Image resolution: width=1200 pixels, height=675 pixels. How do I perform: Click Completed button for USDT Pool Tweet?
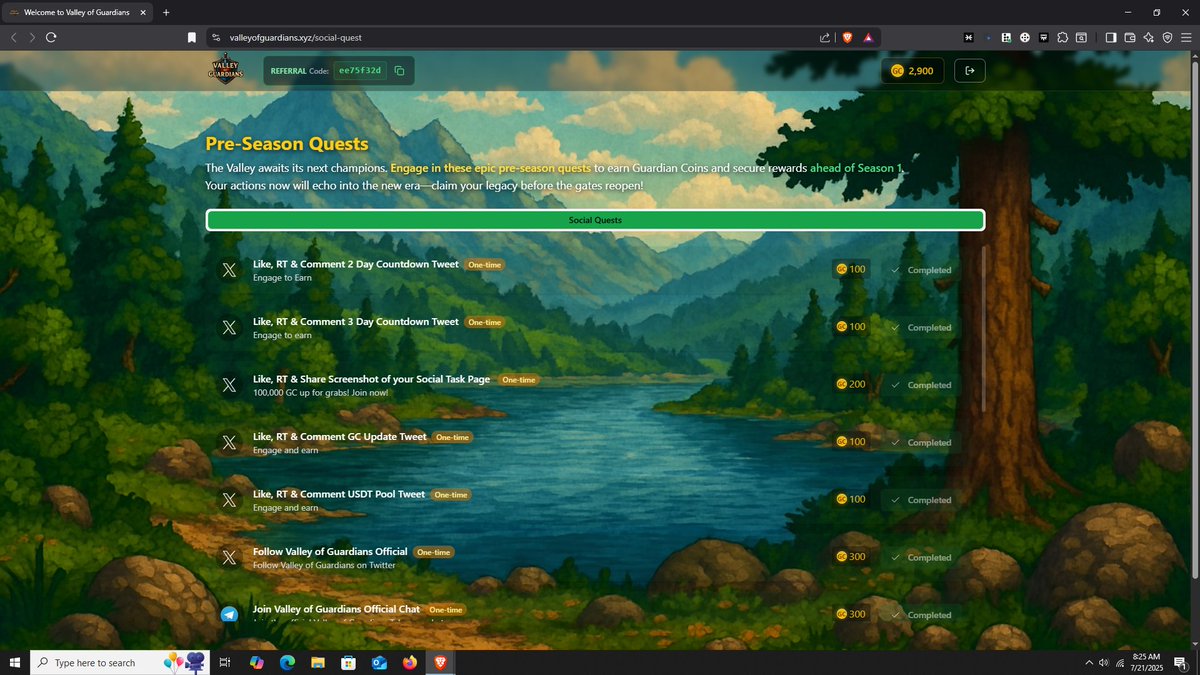point(921,500)
